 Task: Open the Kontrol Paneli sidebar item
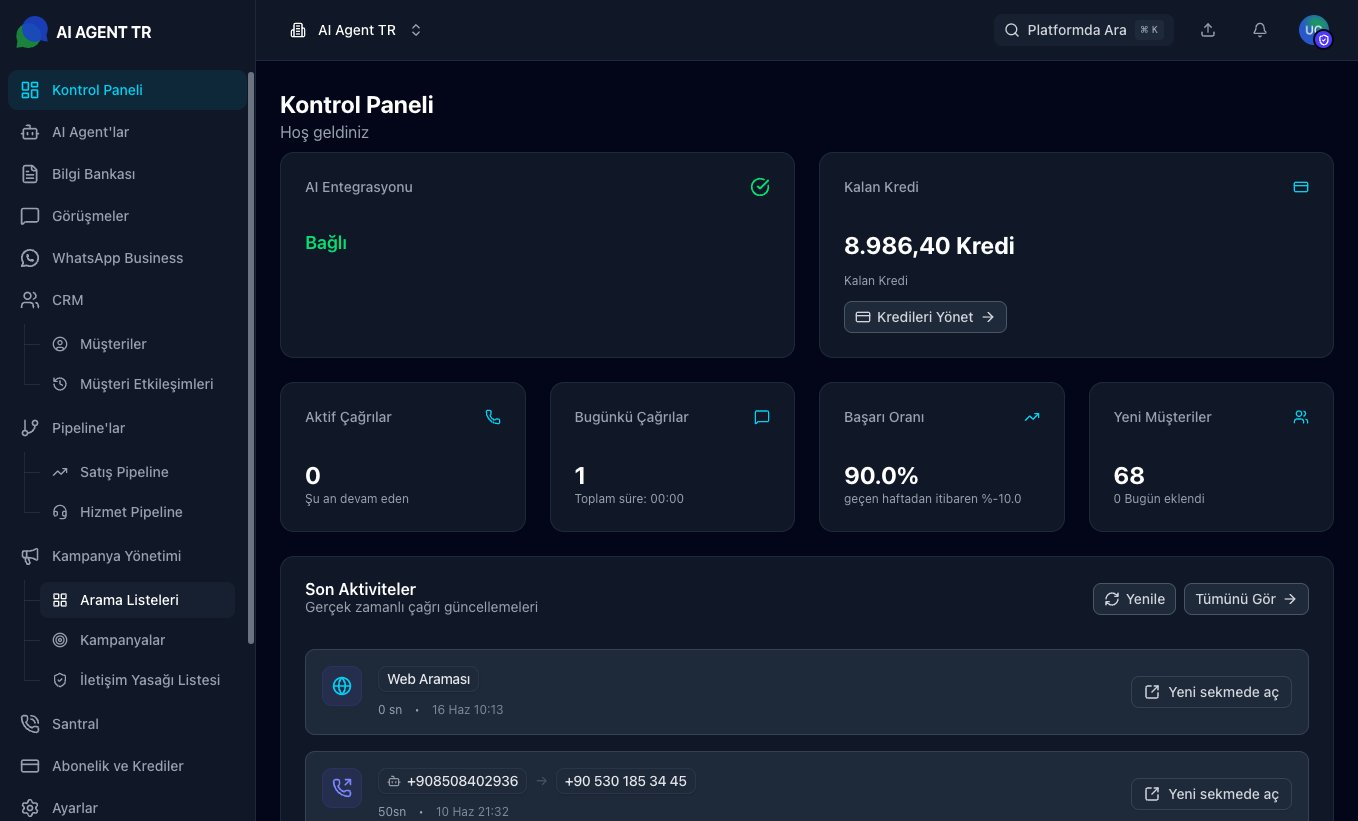point(127,90)
